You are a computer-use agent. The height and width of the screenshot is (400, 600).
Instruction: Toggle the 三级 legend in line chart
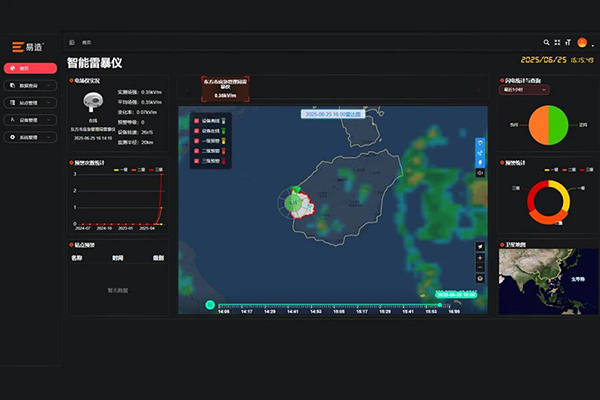pos(156,170)
